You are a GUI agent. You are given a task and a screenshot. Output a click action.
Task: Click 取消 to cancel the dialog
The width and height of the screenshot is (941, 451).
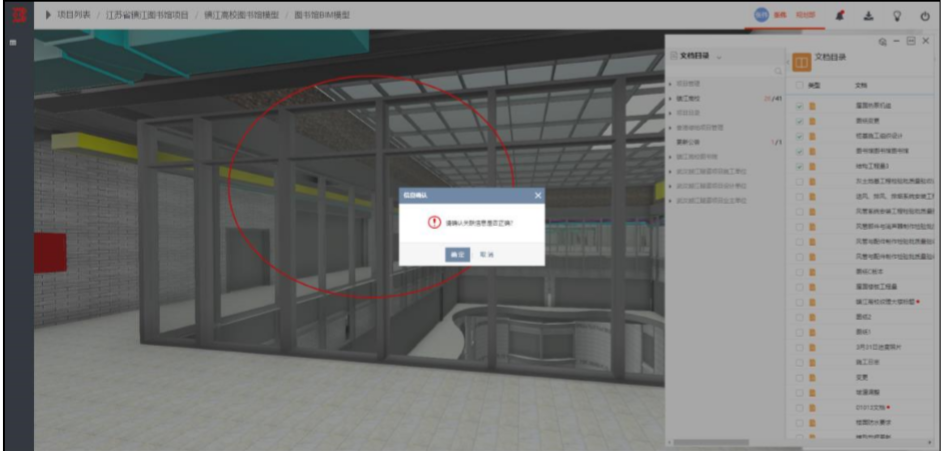(x=487, y=255)
